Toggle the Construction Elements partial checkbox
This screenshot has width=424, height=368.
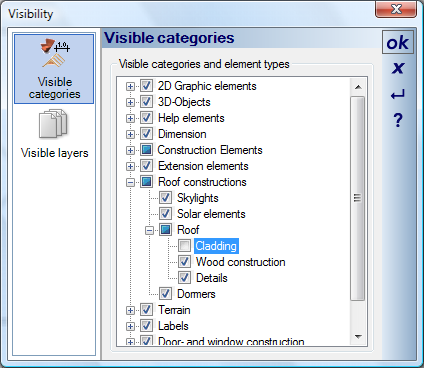coord(146,150)
